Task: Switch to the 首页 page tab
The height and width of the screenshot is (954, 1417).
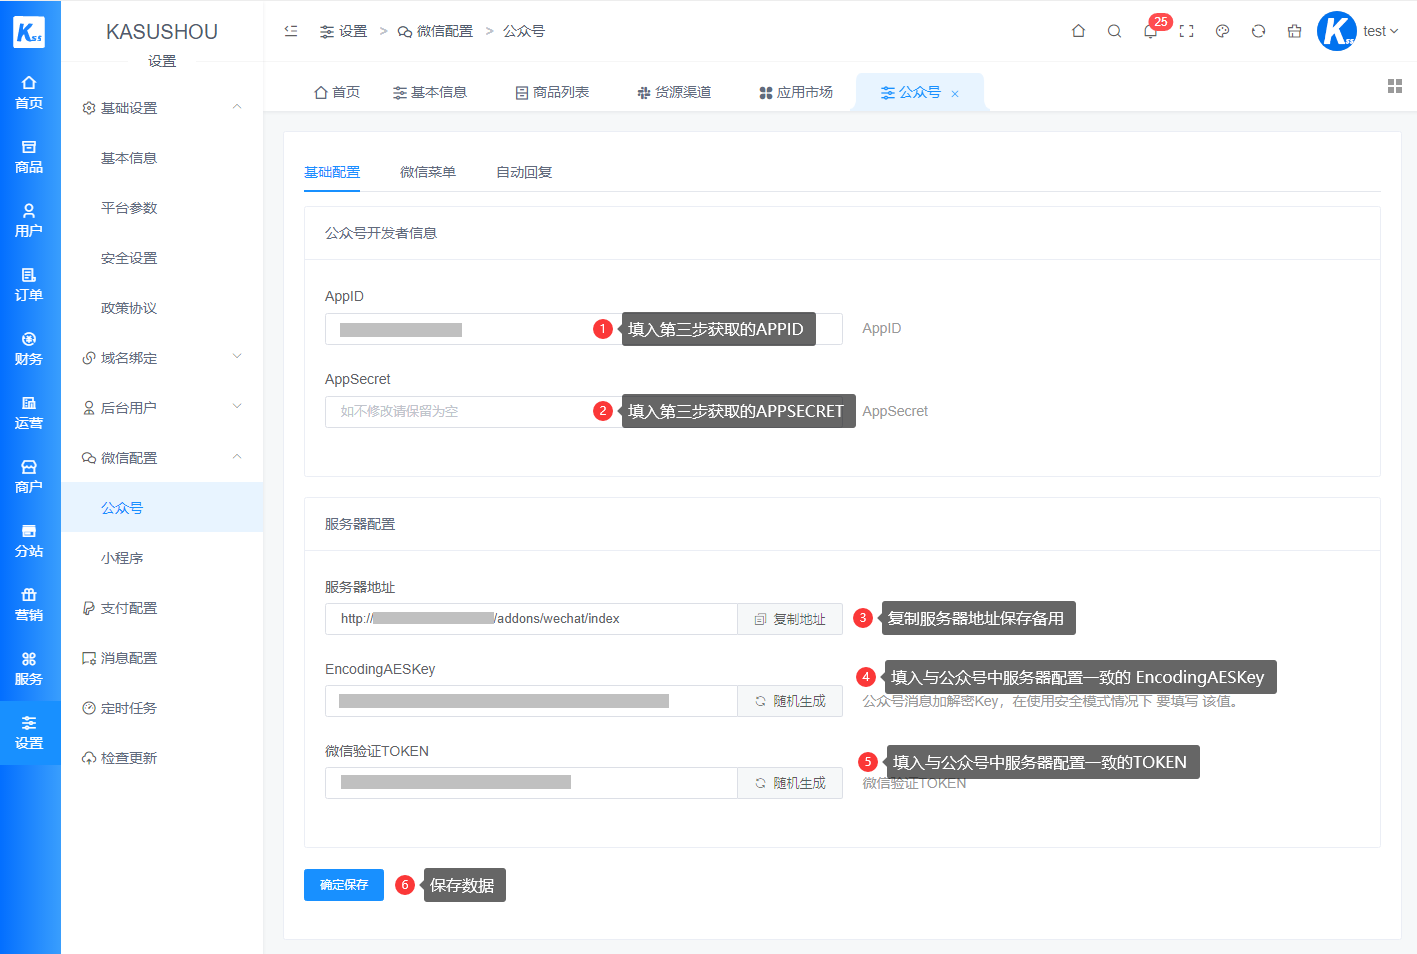Action: pyautogui.click(x=336, y=92)
